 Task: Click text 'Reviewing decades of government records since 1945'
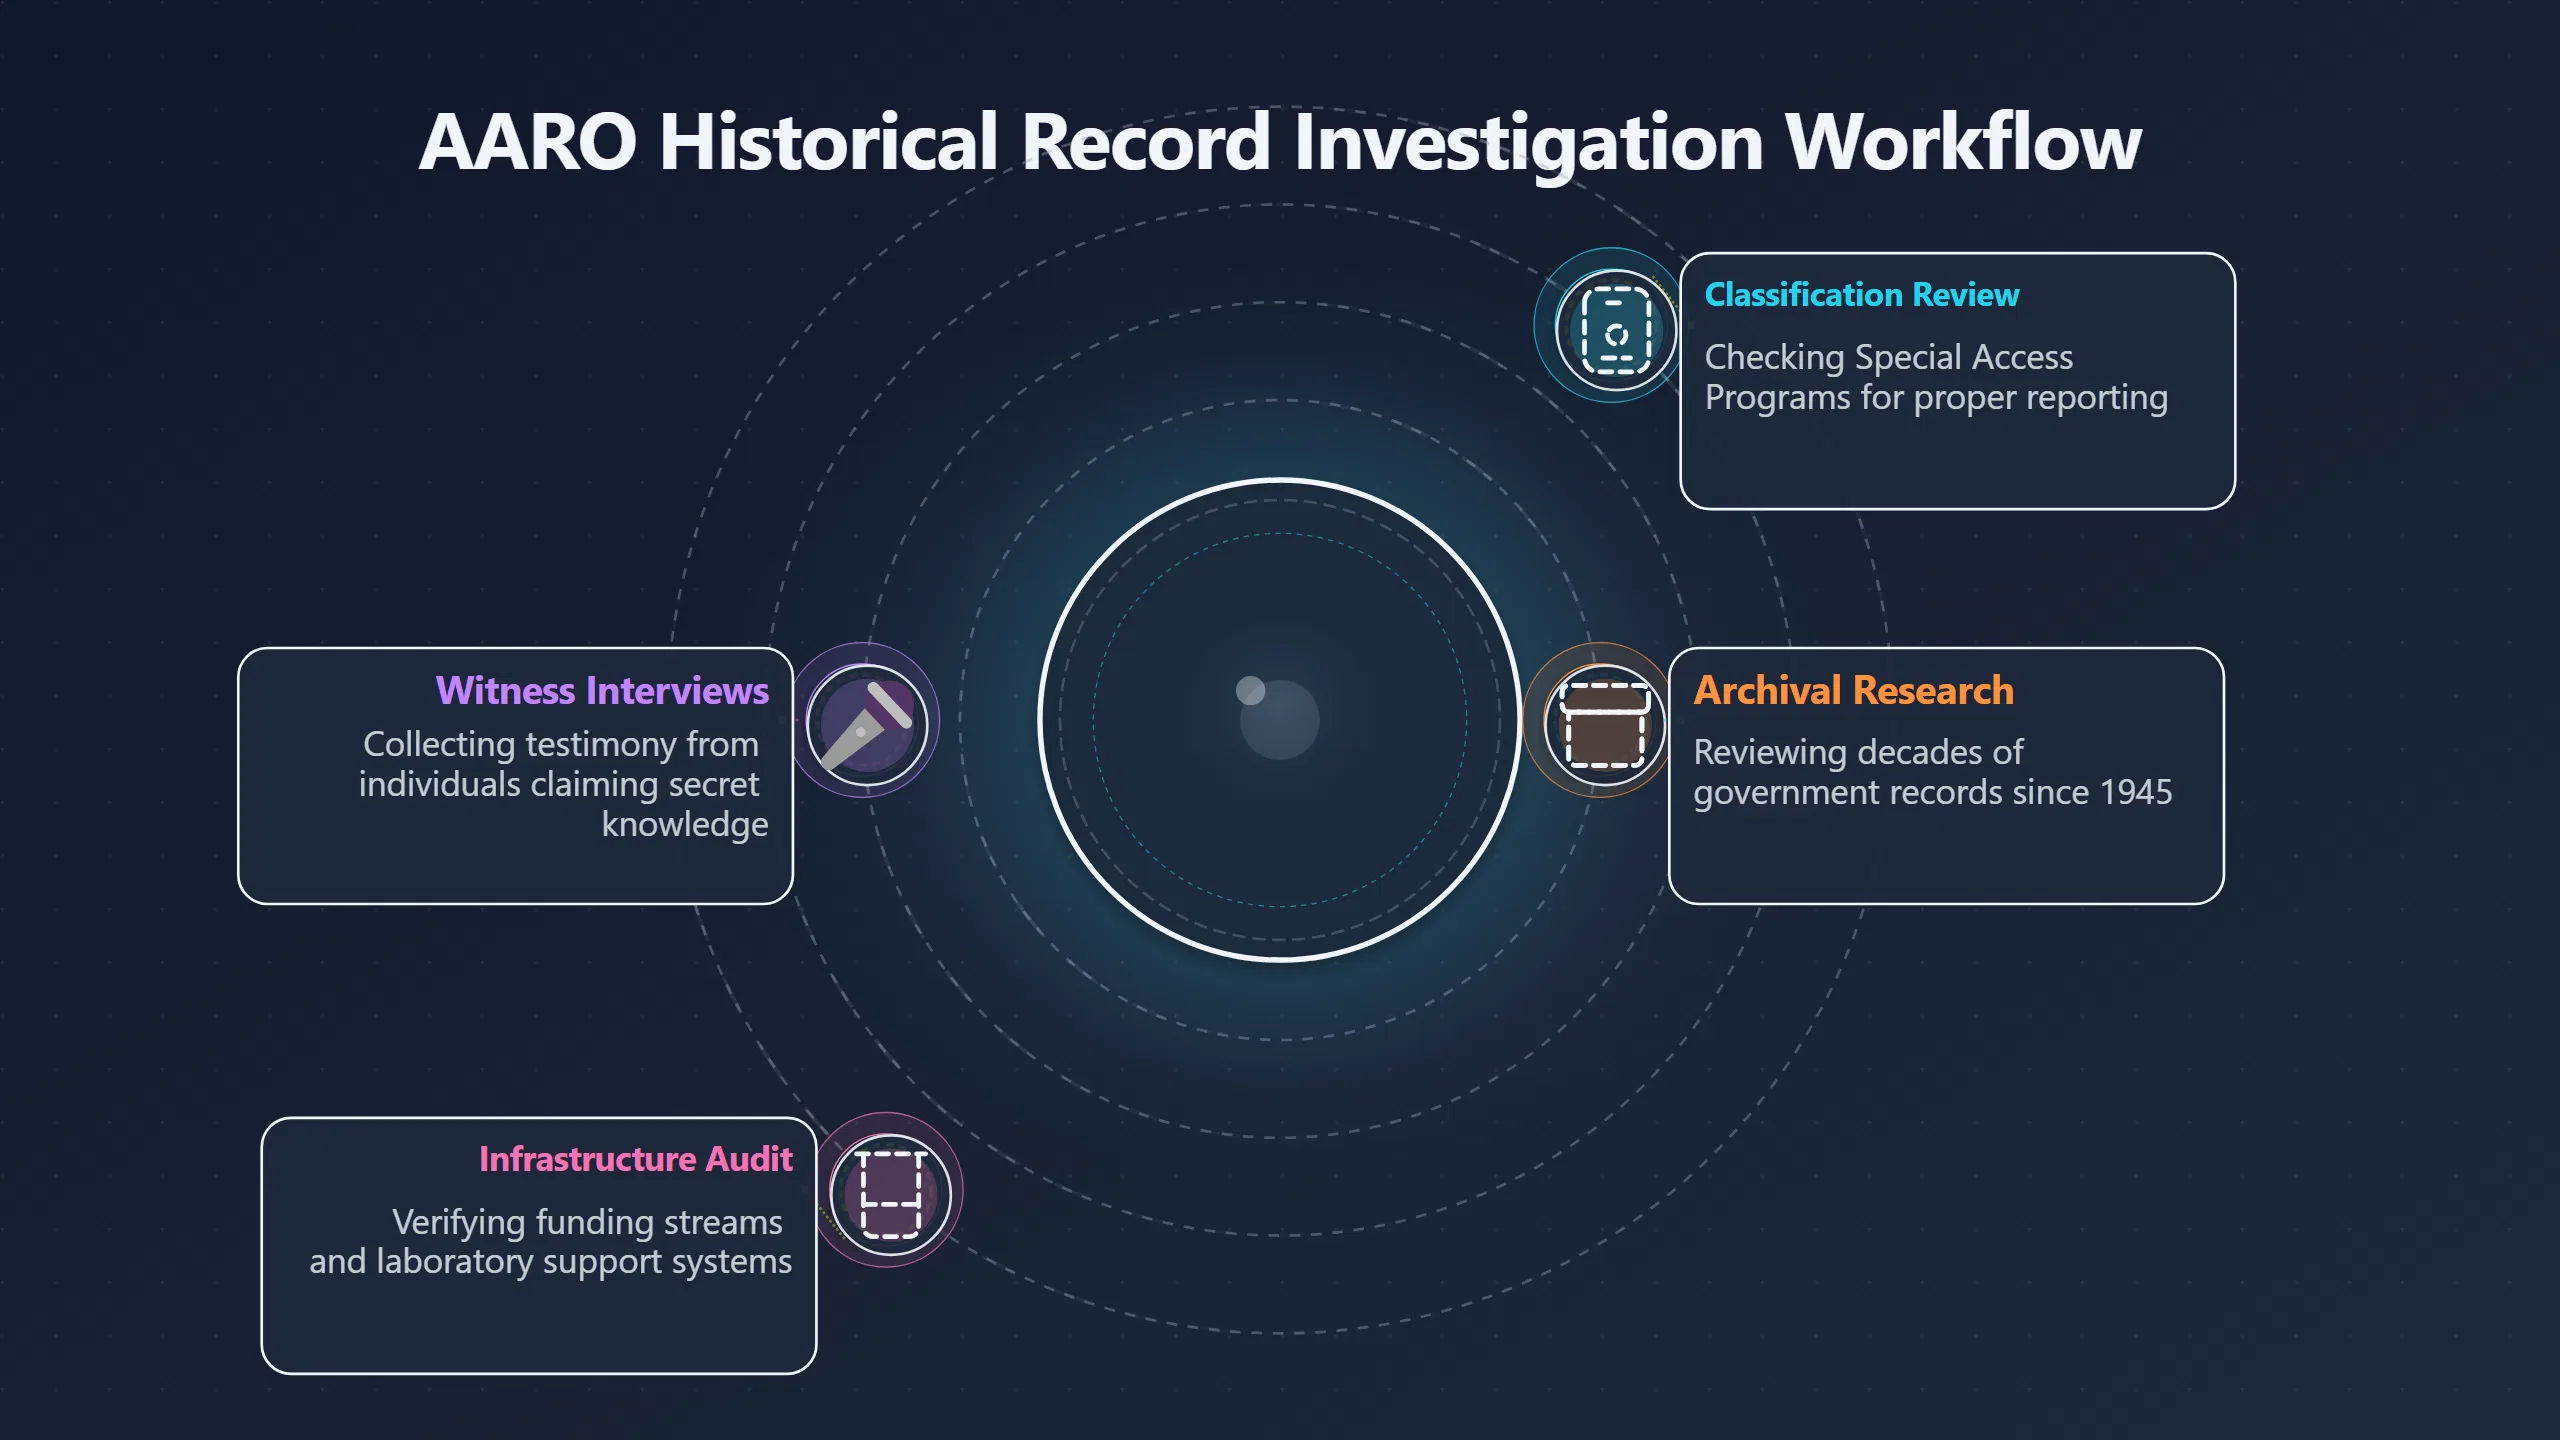(x=1932, y=773)
